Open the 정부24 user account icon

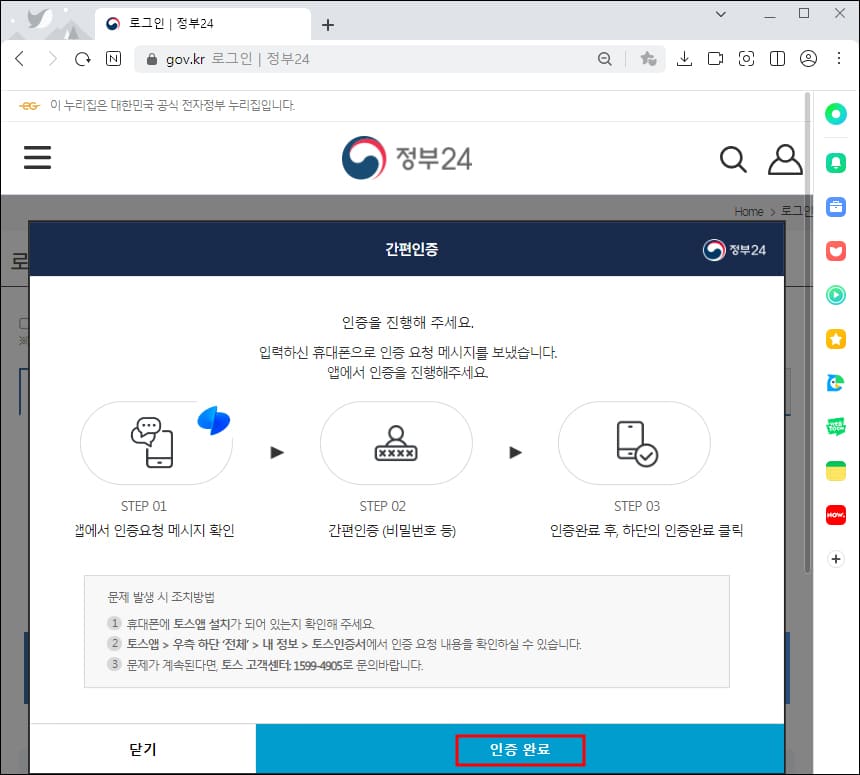click(786, 158)
